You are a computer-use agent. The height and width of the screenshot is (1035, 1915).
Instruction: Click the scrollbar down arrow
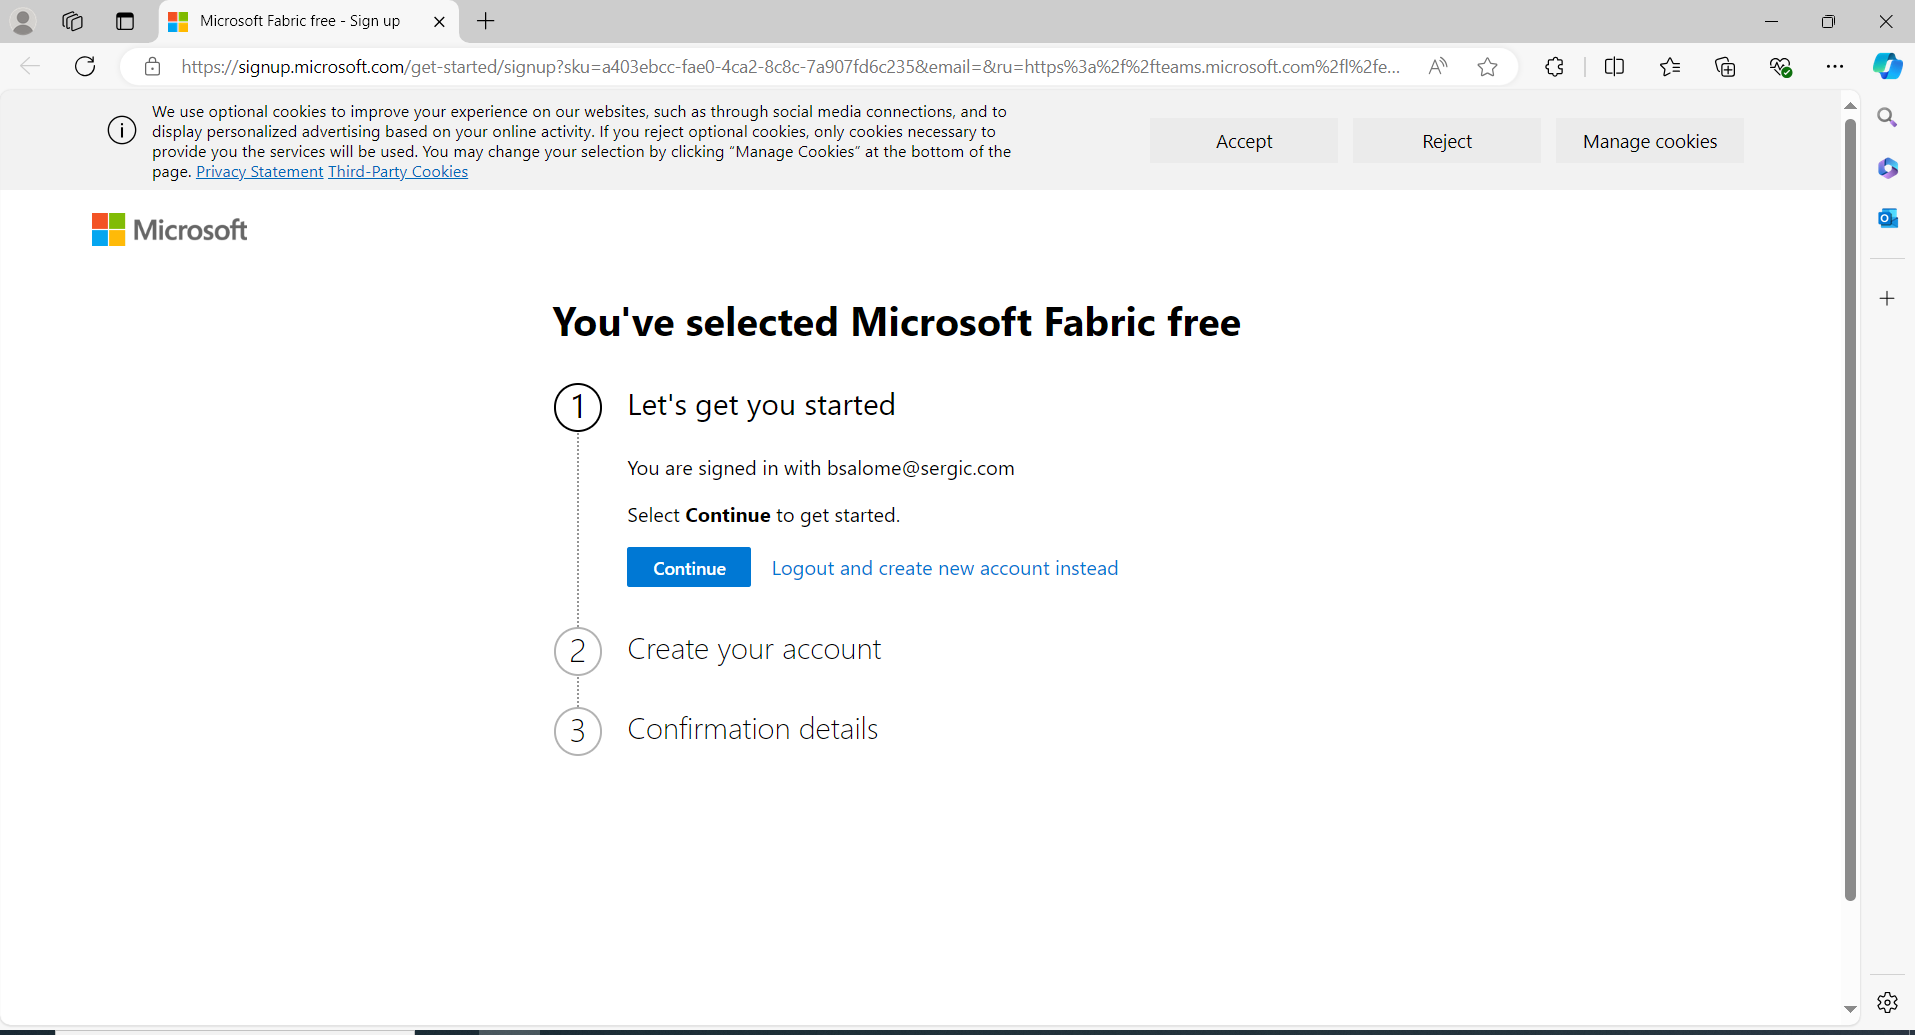pyautogui.click(x=1850, y=1010)
